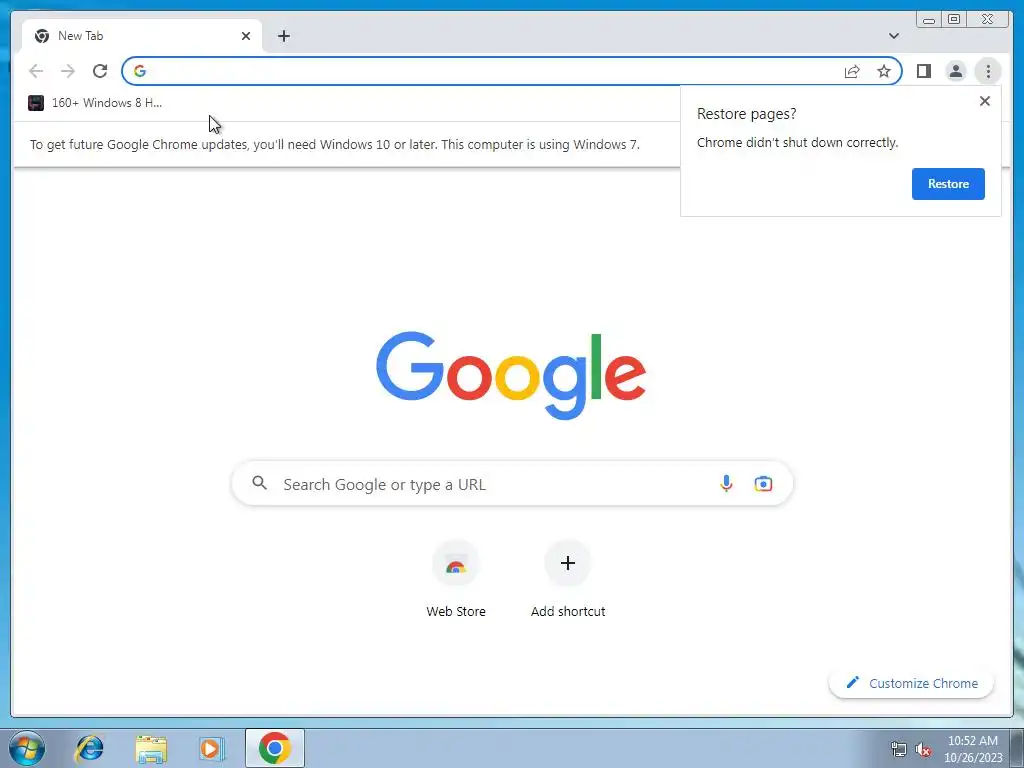The image size is (1024, 768).
Task: Open Windows Media Player from taskbar
Action: (211, 748)
